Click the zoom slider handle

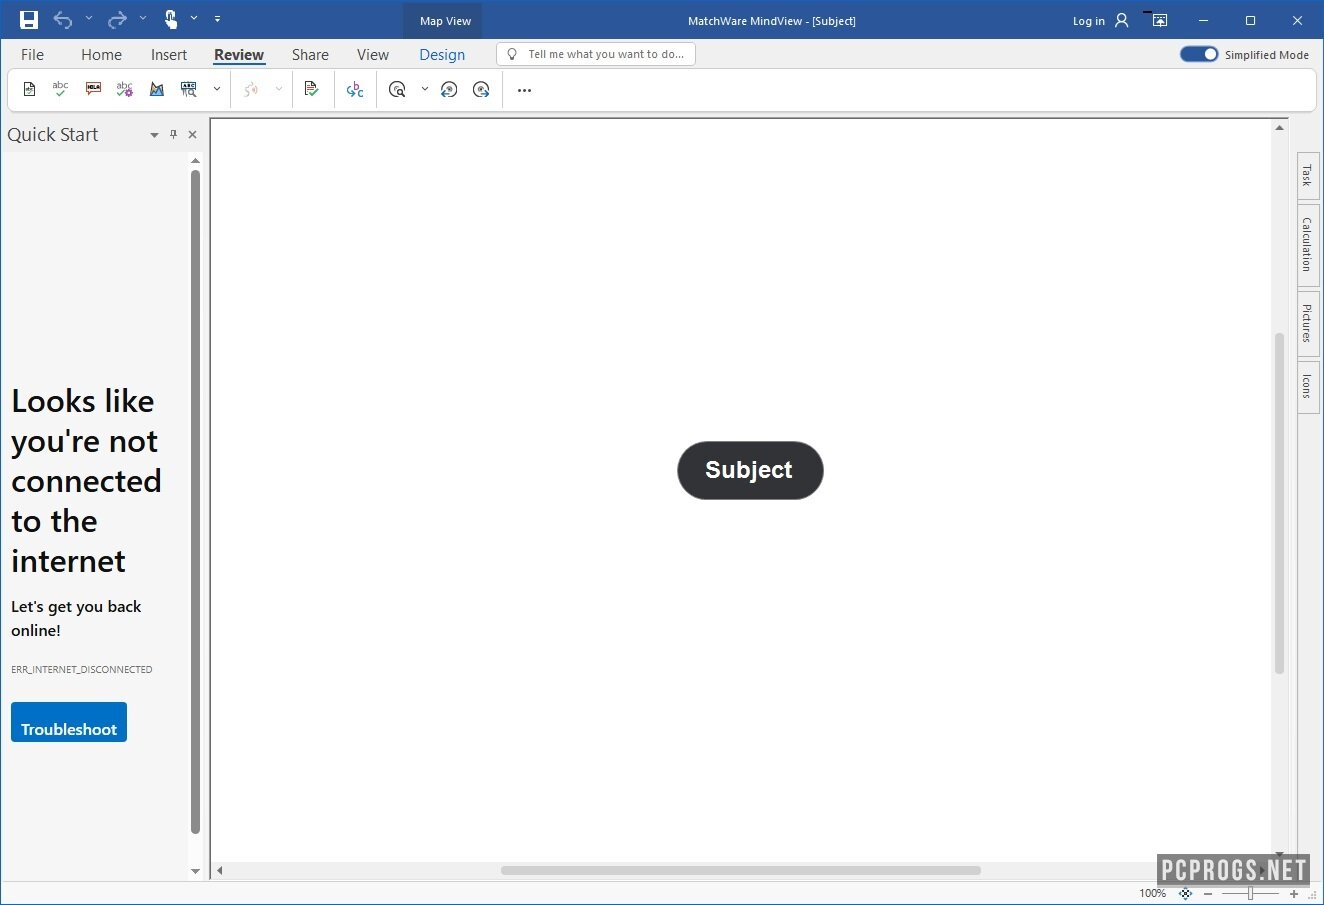coord(1250,894)
